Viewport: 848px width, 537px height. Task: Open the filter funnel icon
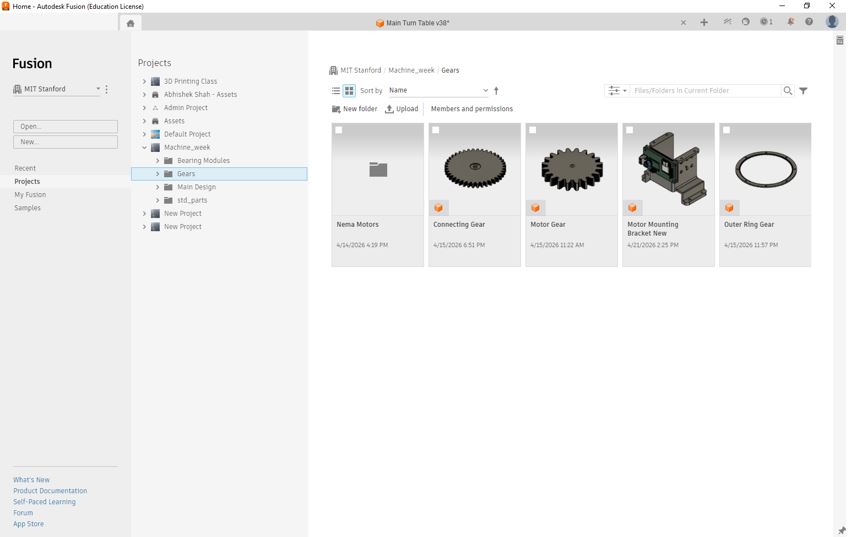803,91
